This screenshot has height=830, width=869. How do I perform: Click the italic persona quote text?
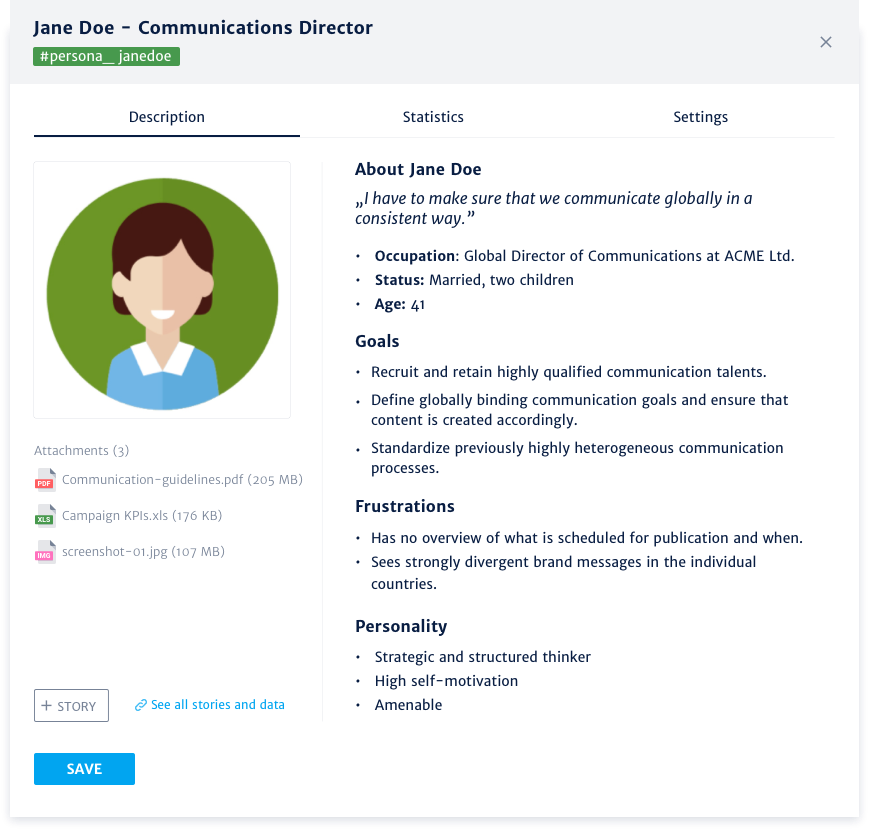coord(553,208)
